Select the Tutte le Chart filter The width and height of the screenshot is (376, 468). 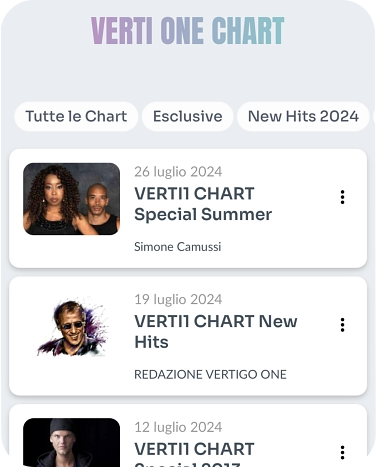(76, 116)
